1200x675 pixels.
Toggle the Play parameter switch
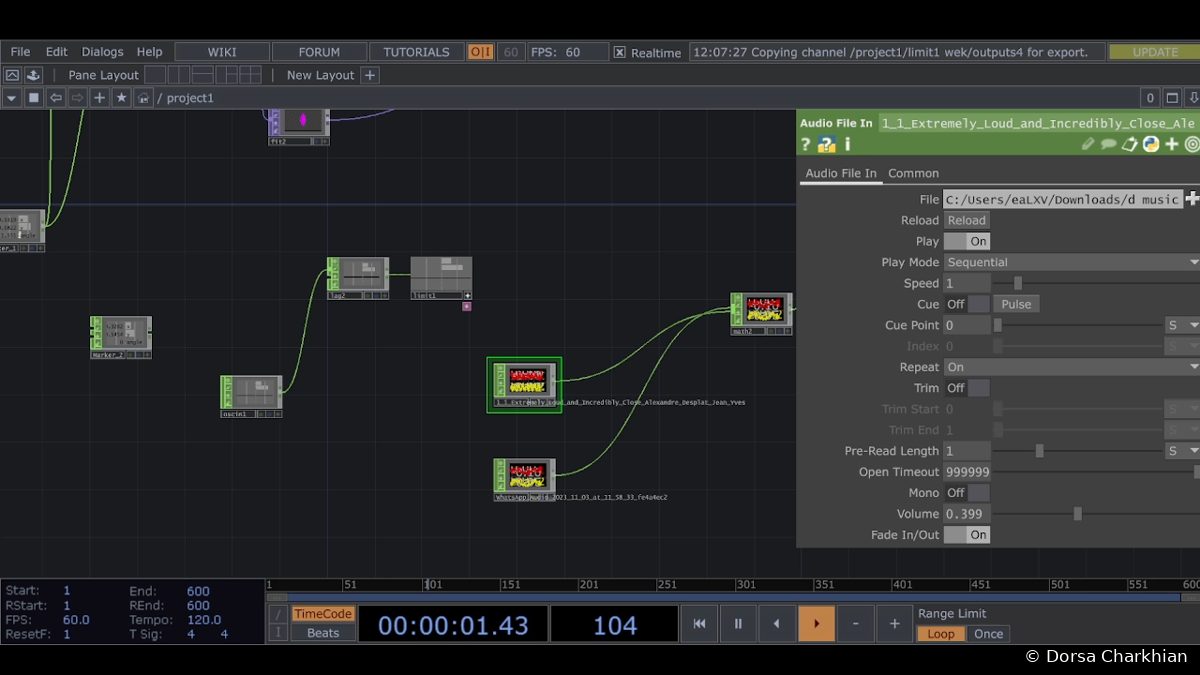pyautogui.click(x=967, y=241)
